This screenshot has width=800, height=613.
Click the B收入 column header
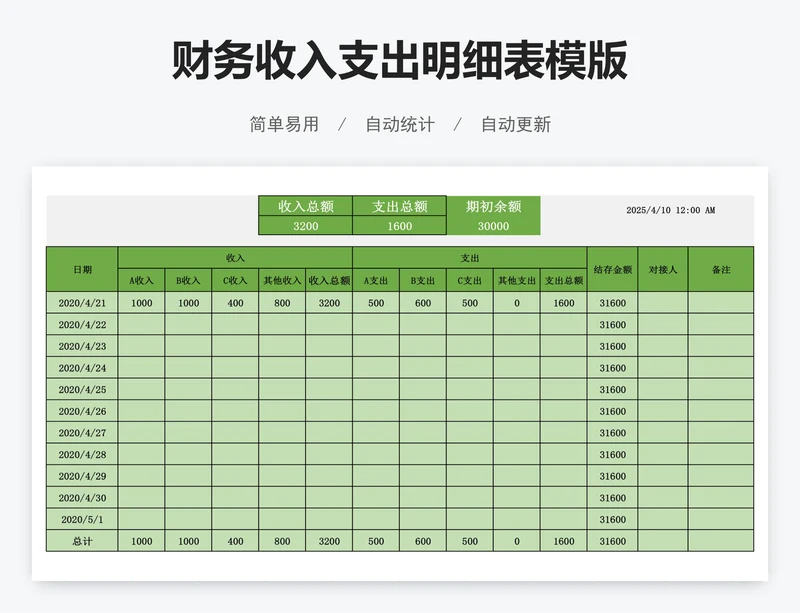[x=188, y=280]
